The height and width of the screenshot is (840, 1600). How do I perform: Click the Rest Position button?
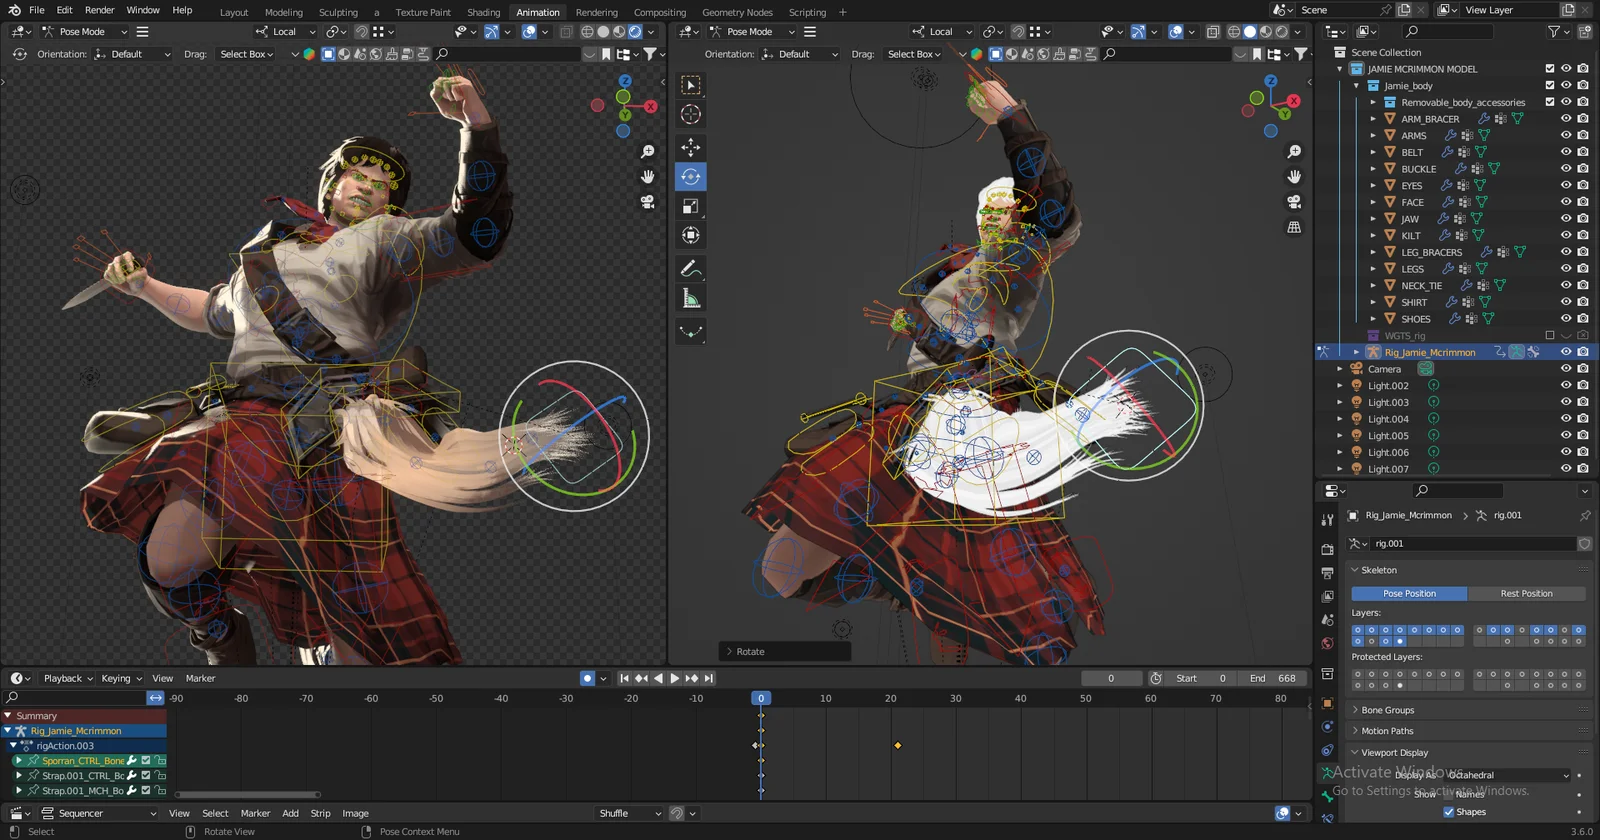[x=1526, y=594]
